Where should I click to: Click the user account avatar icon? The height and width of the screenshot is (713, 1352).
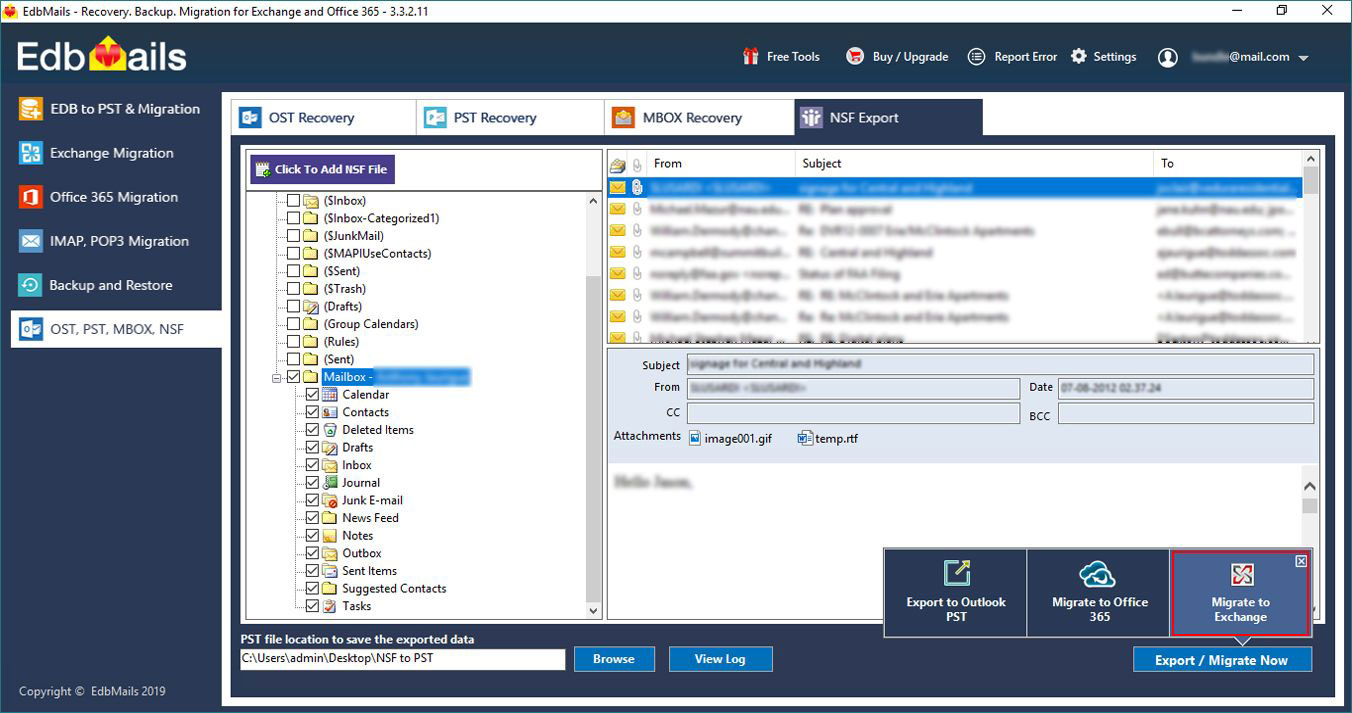[x=1167, y=58]
